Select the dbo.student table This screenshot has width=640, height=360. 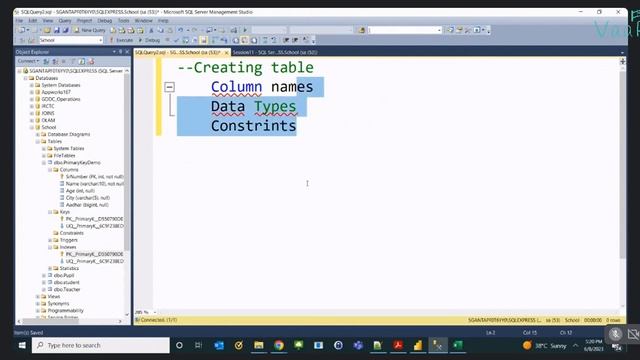67,282
